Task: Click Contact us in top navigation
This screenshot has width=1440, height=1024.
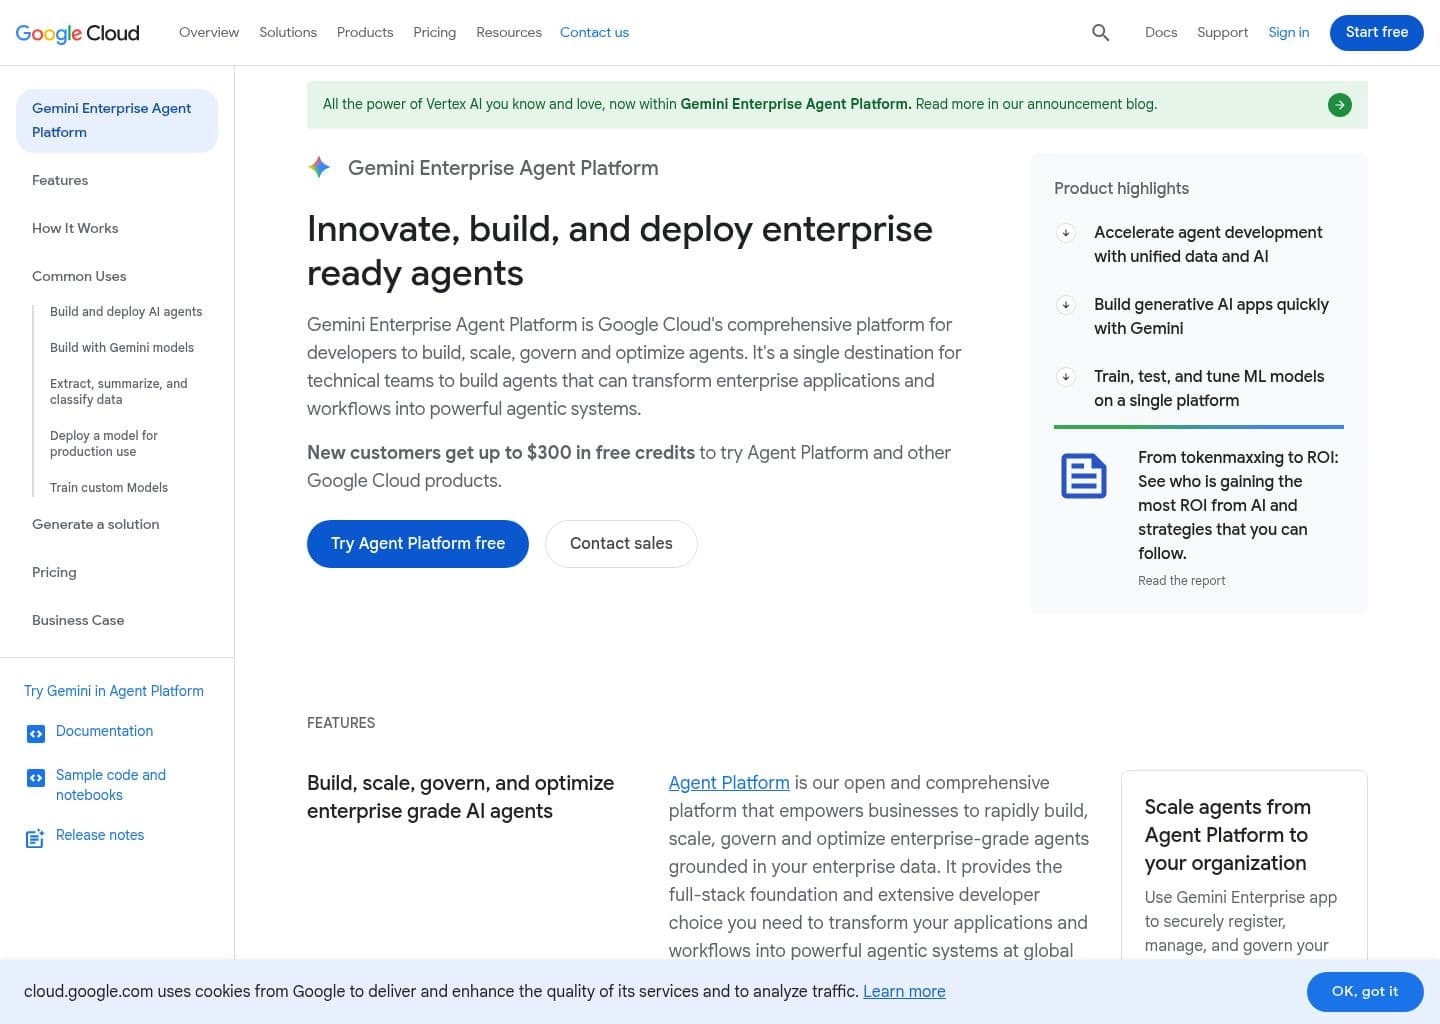Action: [594, 33]
